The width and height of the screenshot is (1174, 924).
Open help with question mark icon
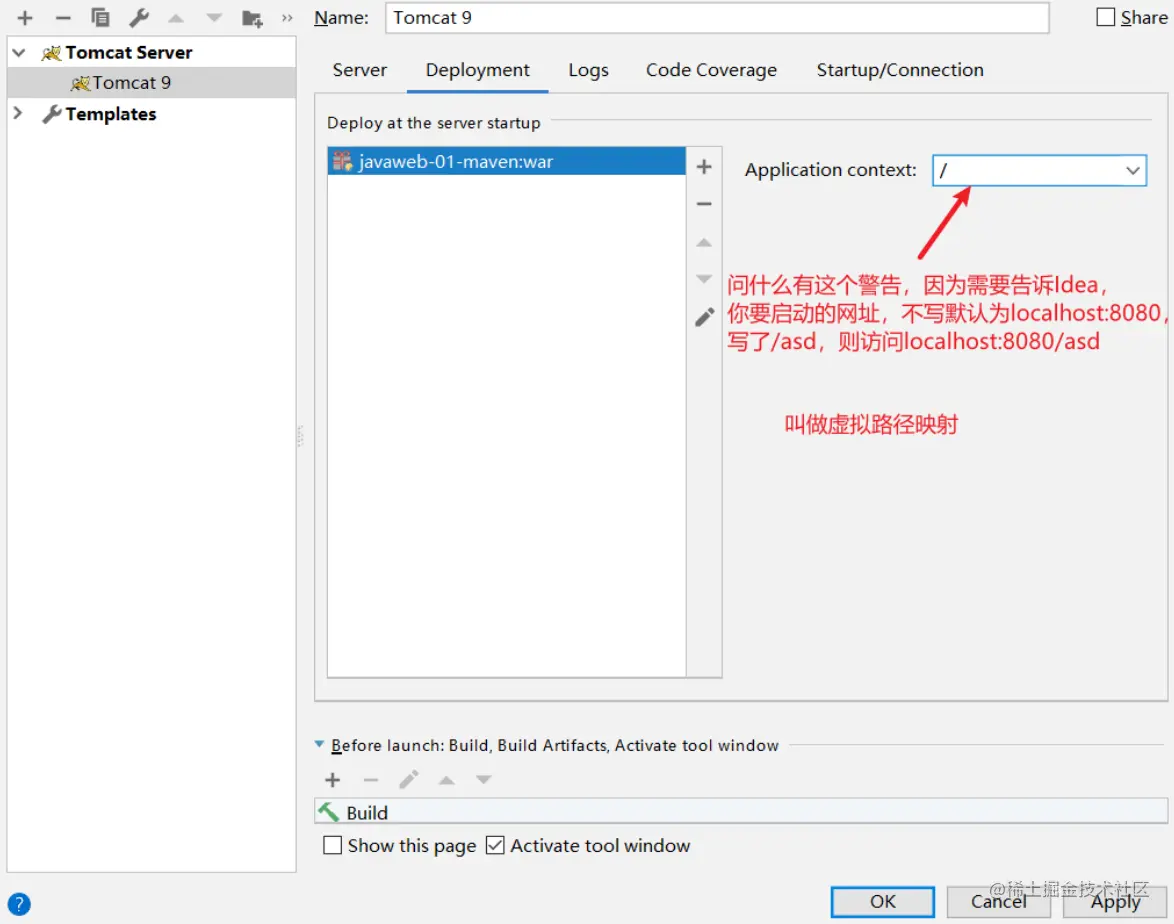pos(19,904)
